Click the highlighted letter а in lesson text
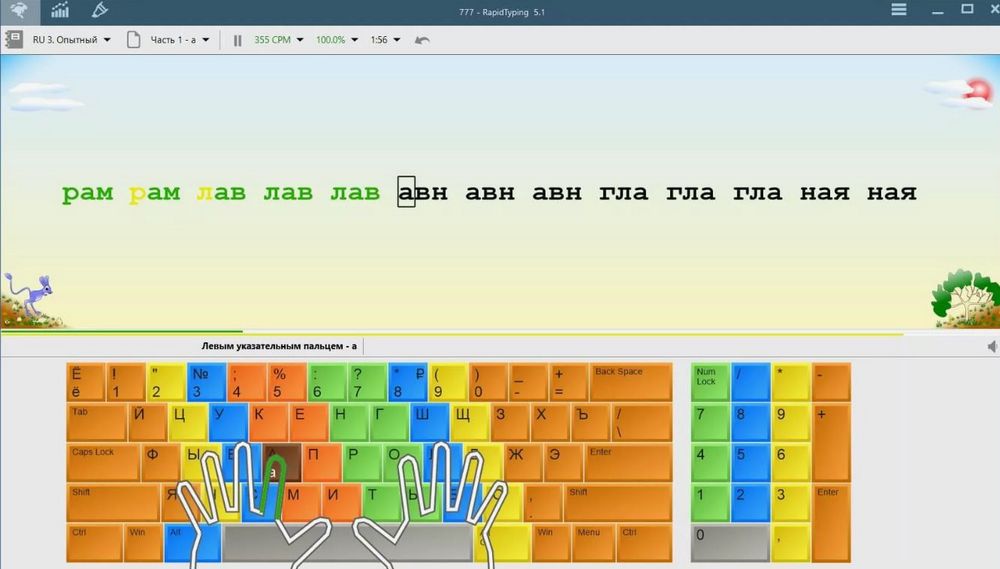The width and height of the screenshot is (1000, 569). coord(406,192)
